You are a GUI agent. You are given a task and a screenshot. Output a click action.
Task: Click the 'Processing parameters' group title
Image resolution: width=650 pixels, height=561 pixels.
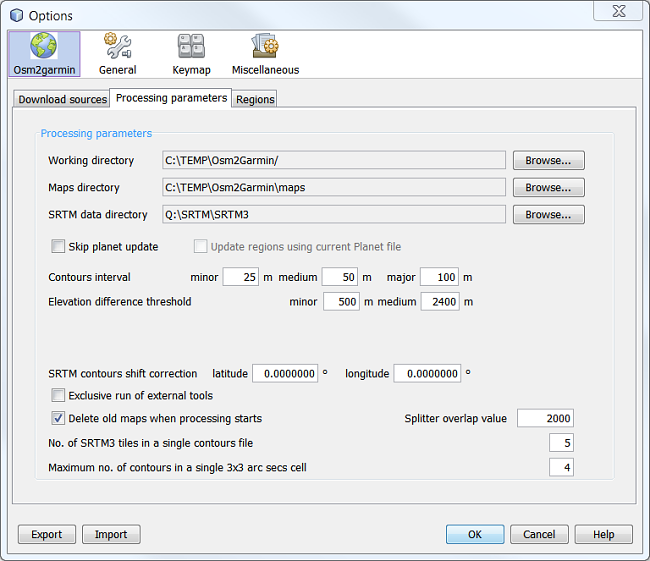[96, 134]
